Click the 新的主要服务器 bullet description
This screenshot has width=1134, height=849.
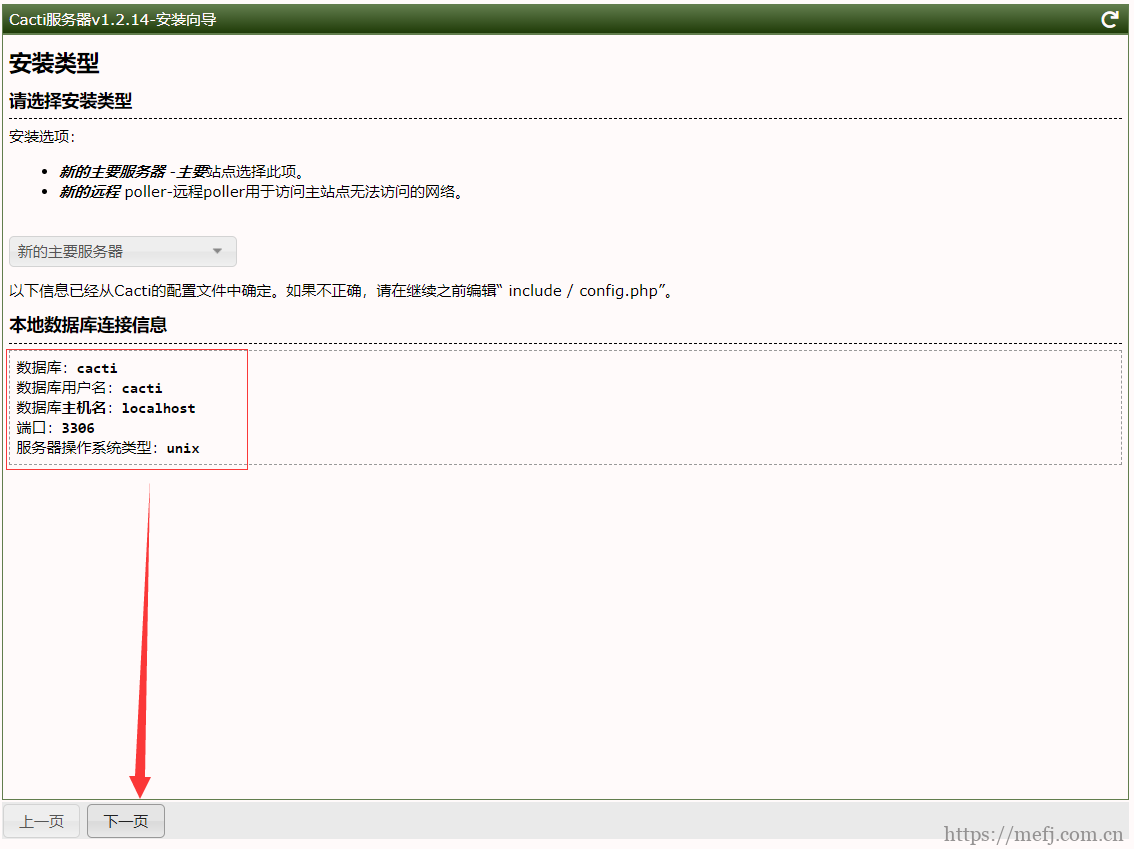click(x=182, y=171)
